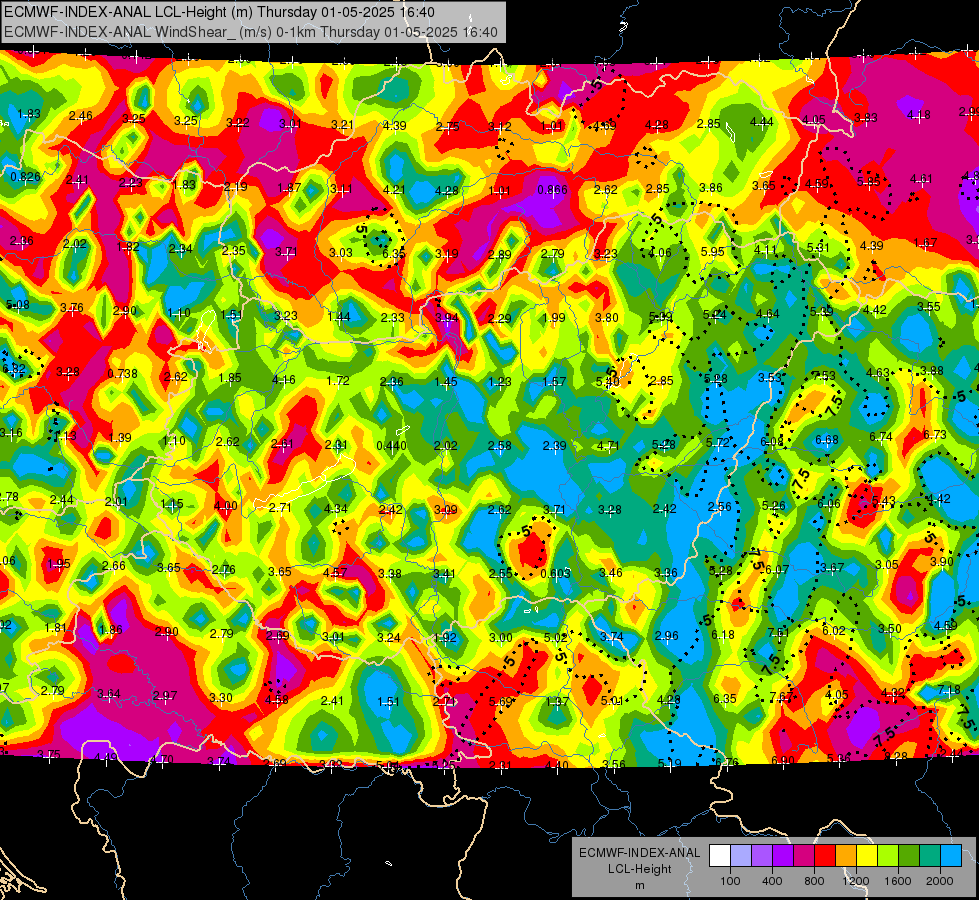Click the map value '3.94'
This screenshot has width=979, height=900.
[x=447, y=318]
